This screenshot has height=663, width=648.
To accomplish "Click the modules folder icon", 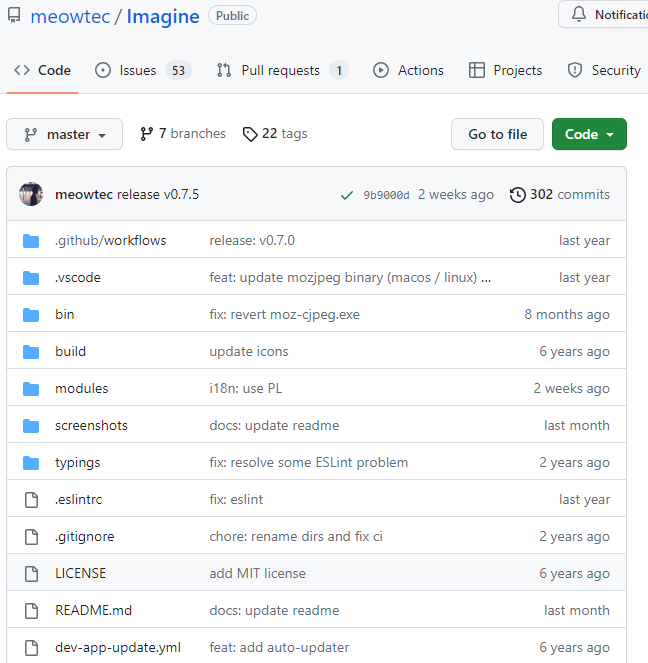I will tap(31, 389).
